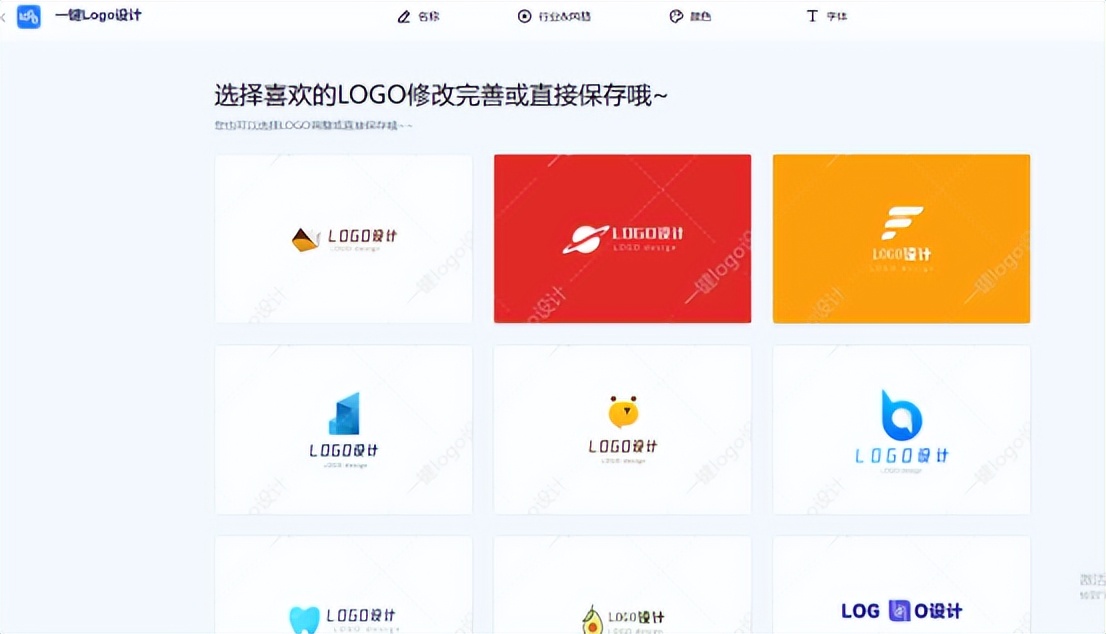This screenshot has height=634, width=1106.
Task: Click the 一键Logo设计 app logo icon
Action: pyautogui.click(x=28, y=16)
